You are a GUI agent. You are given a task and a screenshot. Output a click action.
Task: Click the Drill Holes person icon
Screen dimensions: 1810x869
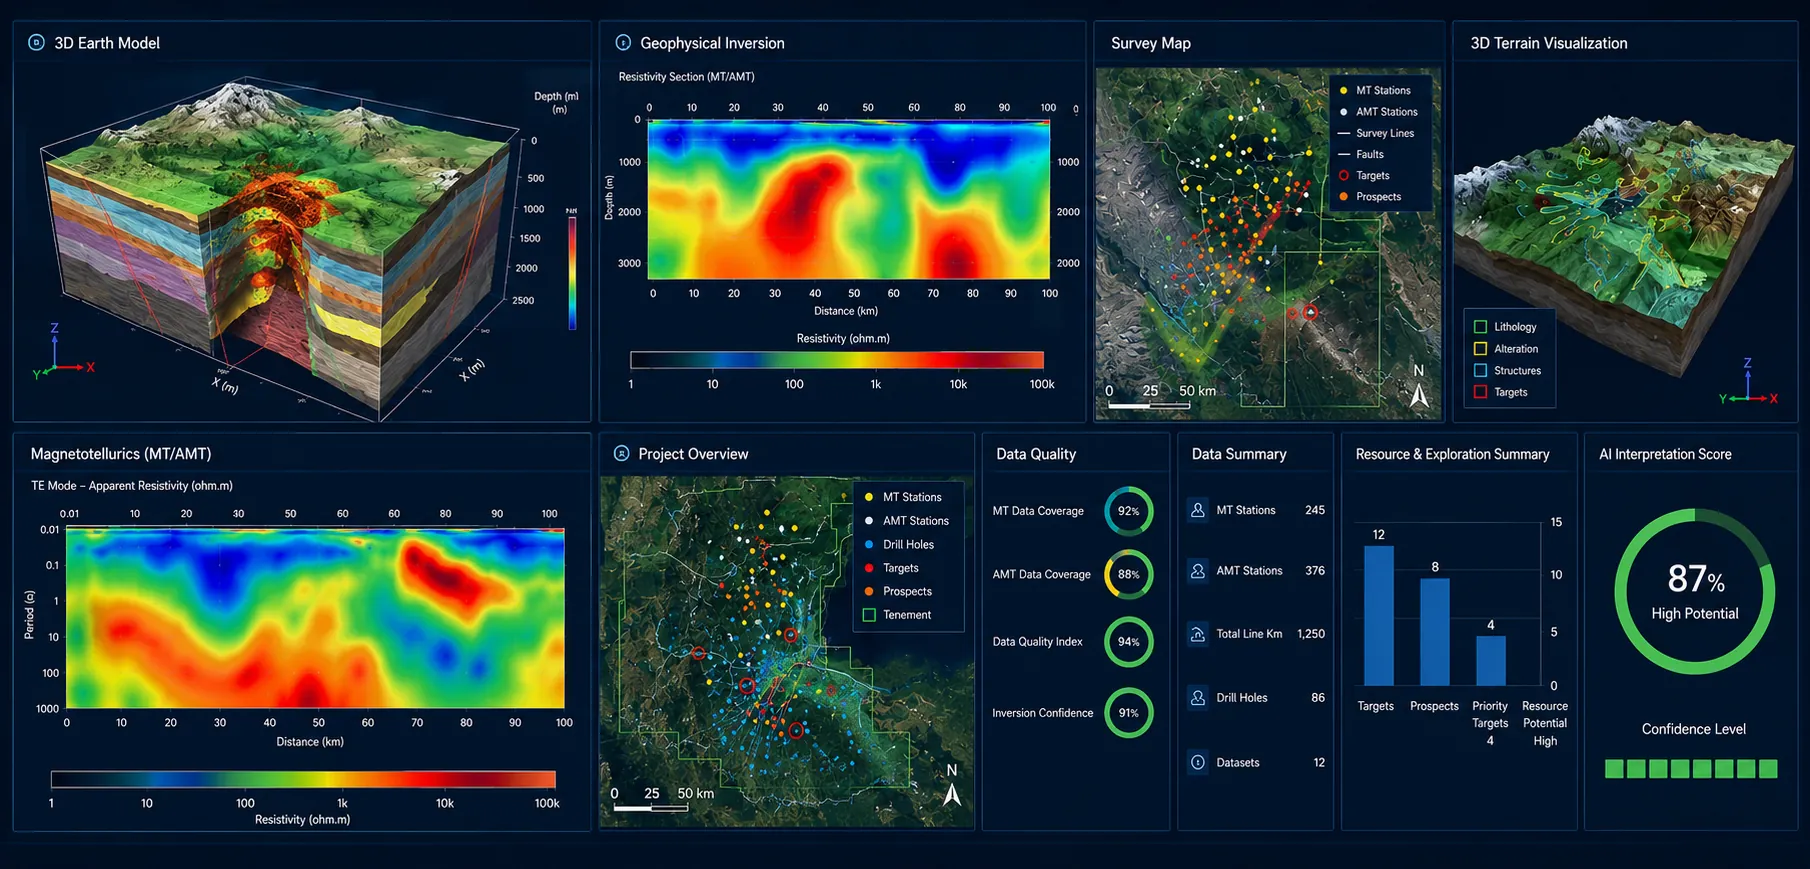click(1198, 698)
